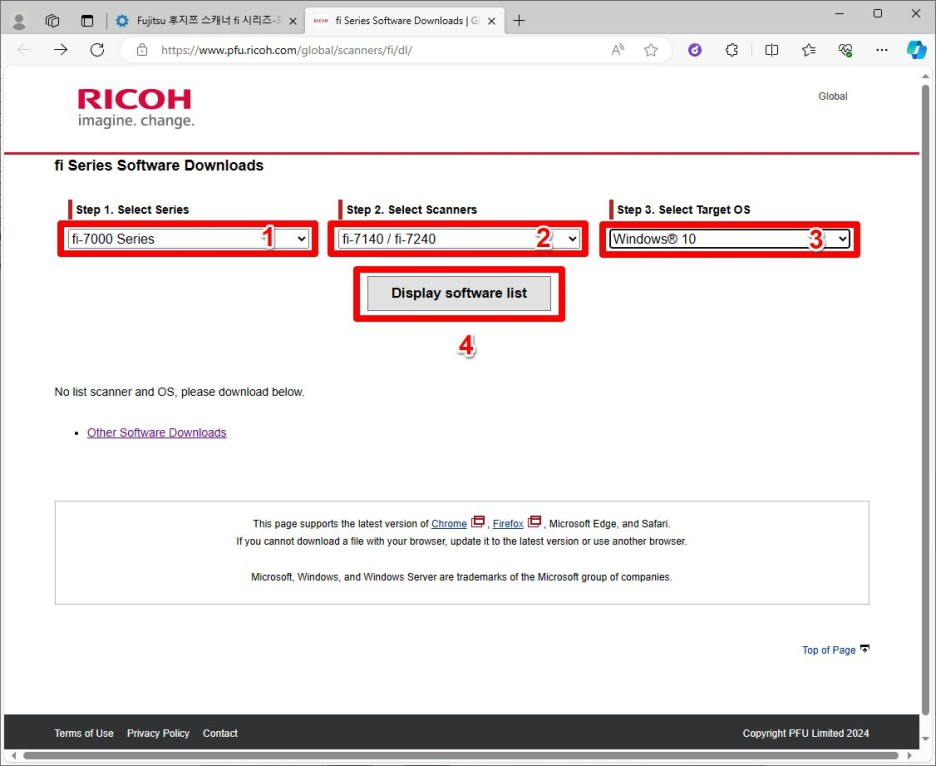Click the Copyright PFU Limited 2024 text

(806, 733)
